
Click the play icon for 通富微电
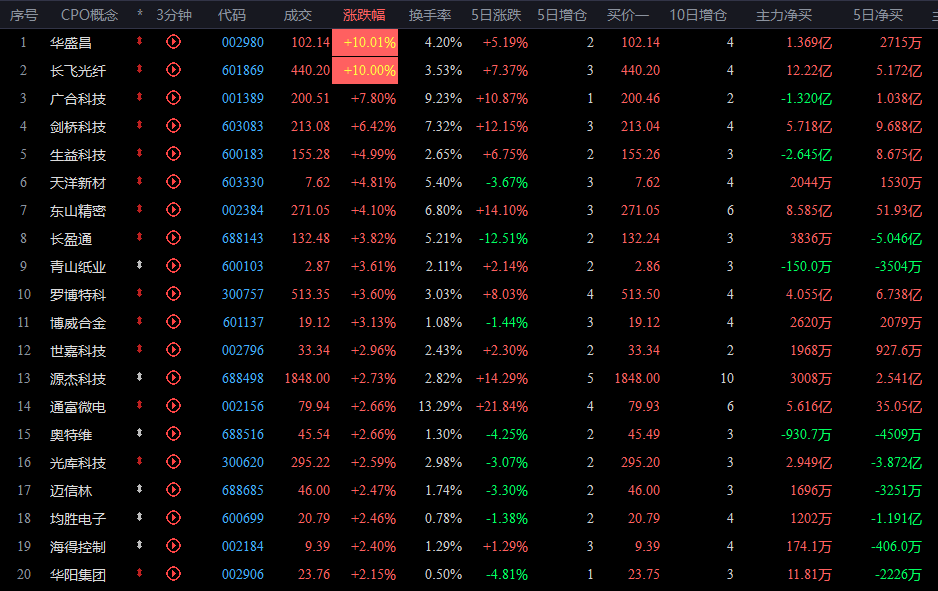pos(173,406)
